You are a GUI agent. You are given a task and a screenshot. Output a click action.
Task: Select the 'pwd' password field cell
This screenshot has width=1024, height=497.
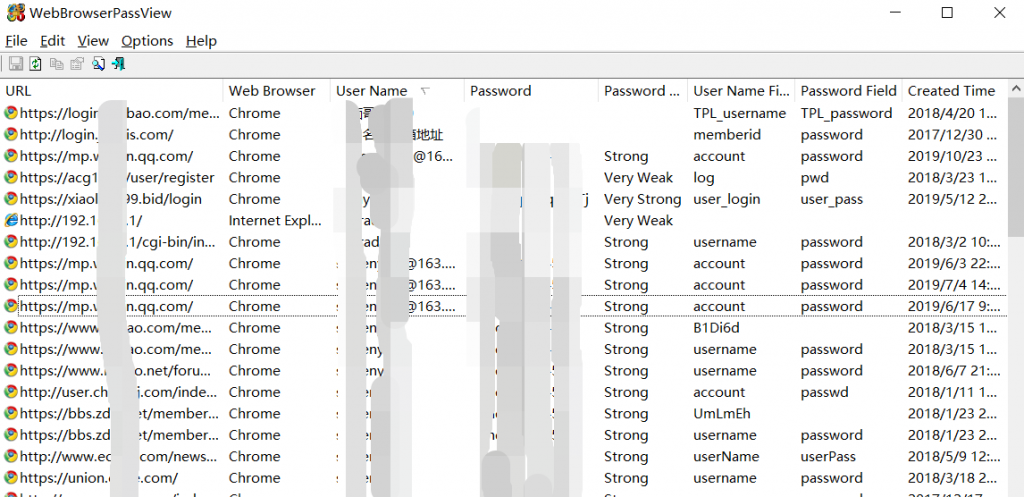tap(814, 178)
